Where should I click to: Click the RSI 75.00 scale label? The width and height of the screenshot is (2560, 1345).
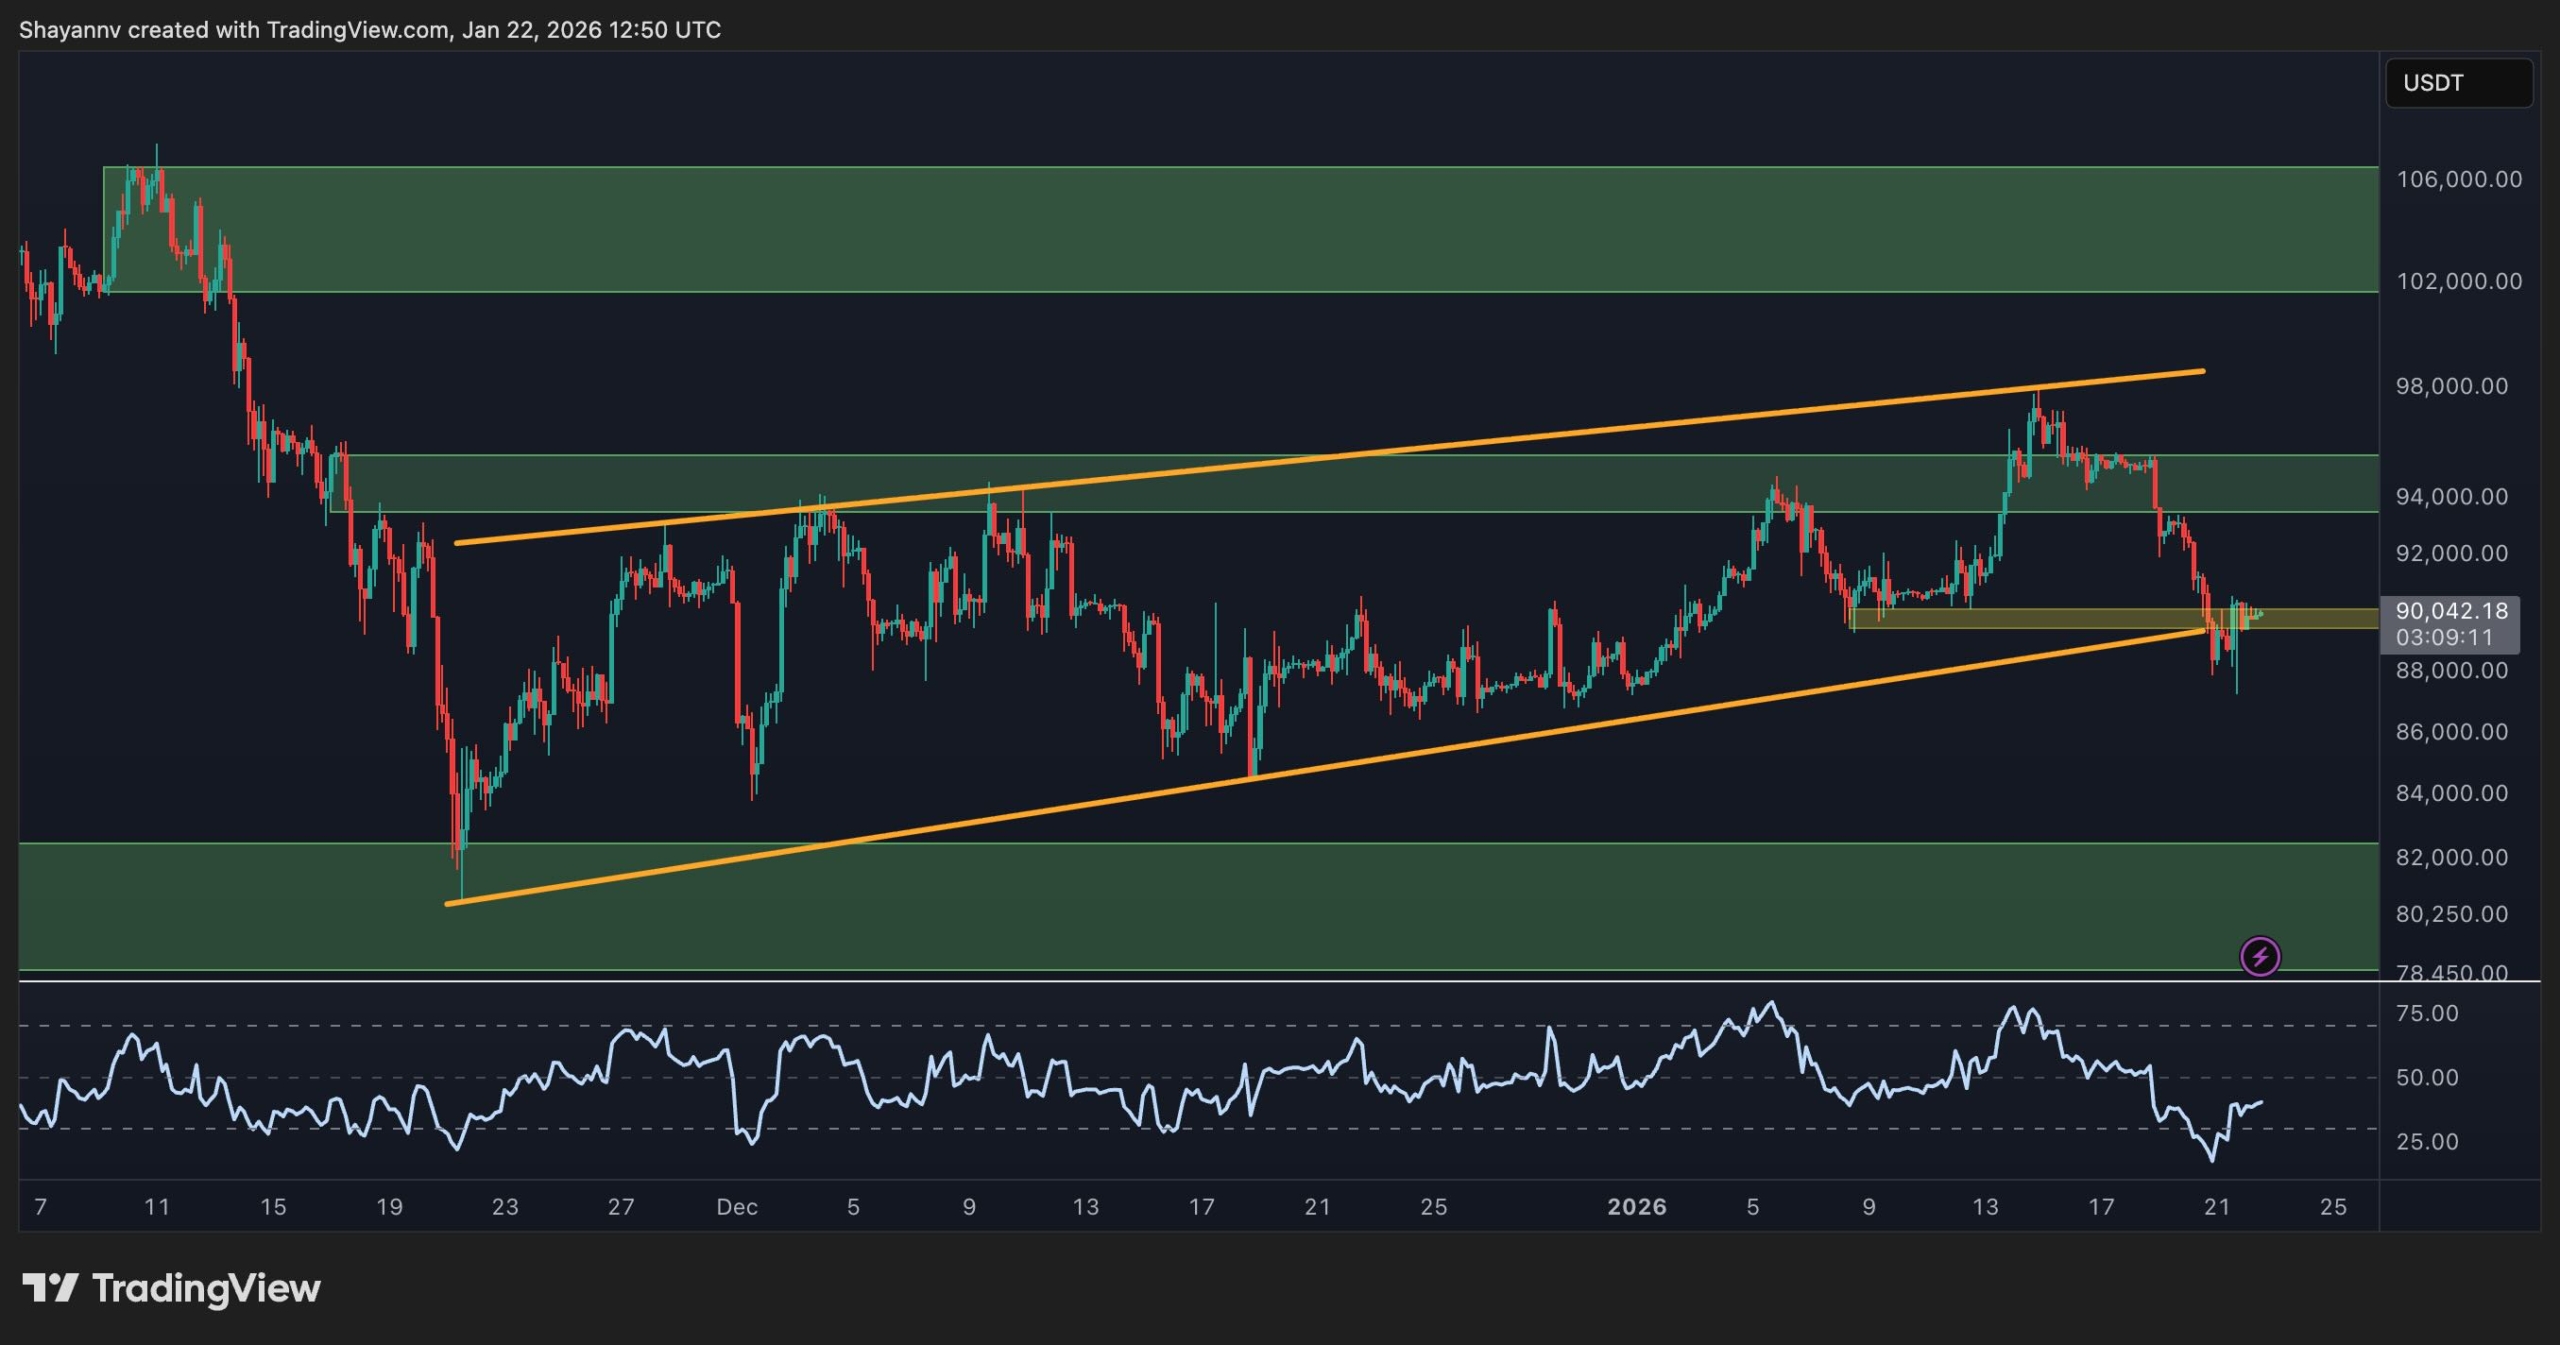tap(2427, 1014)
